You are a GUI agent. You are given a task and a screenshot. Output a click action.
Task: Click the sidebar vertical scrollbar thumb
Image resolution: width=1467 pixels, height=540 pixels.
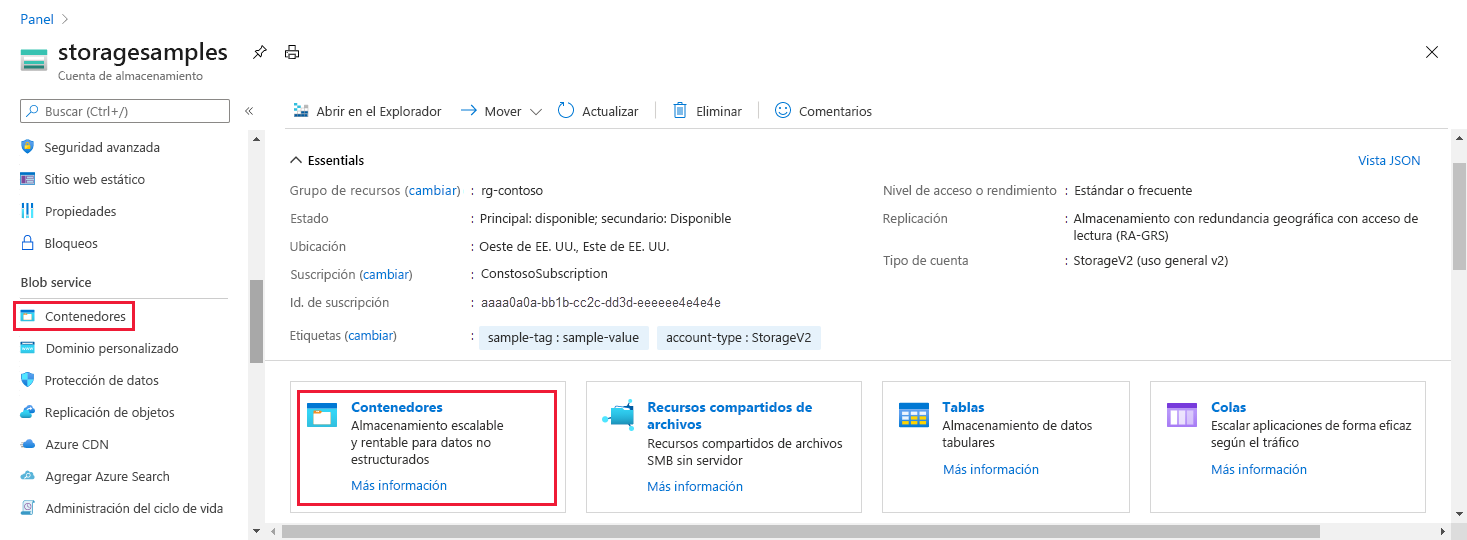pos(256,321)
